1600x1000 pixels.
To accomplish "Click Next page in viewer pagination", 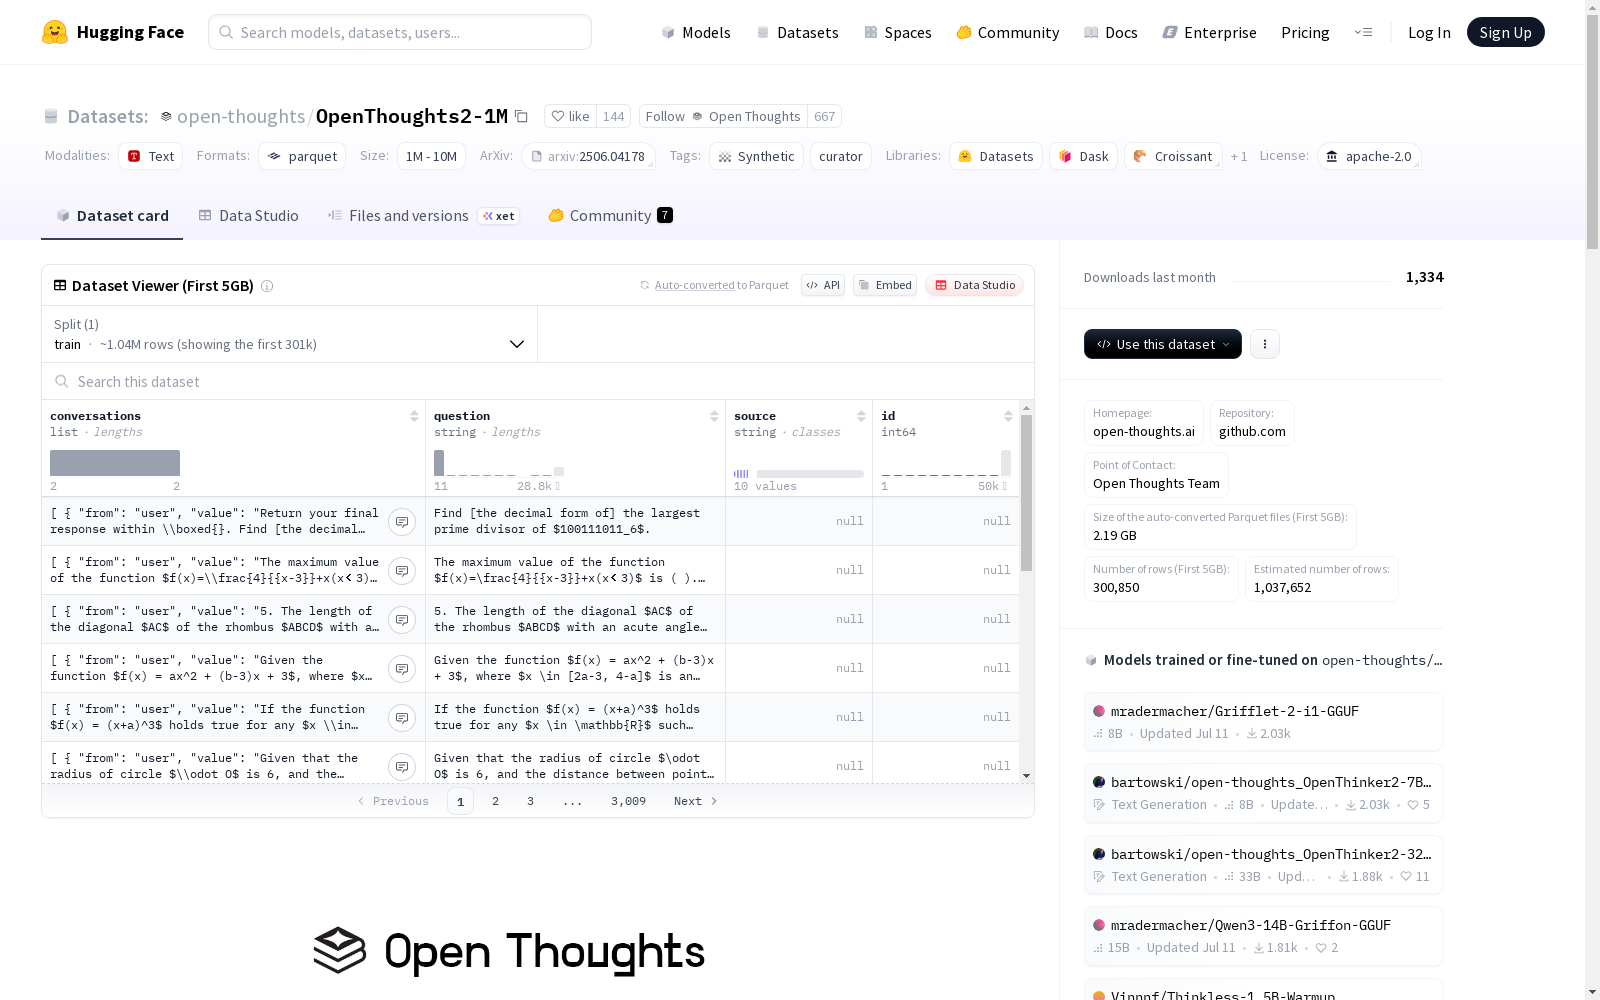I will tap(696, 801).
